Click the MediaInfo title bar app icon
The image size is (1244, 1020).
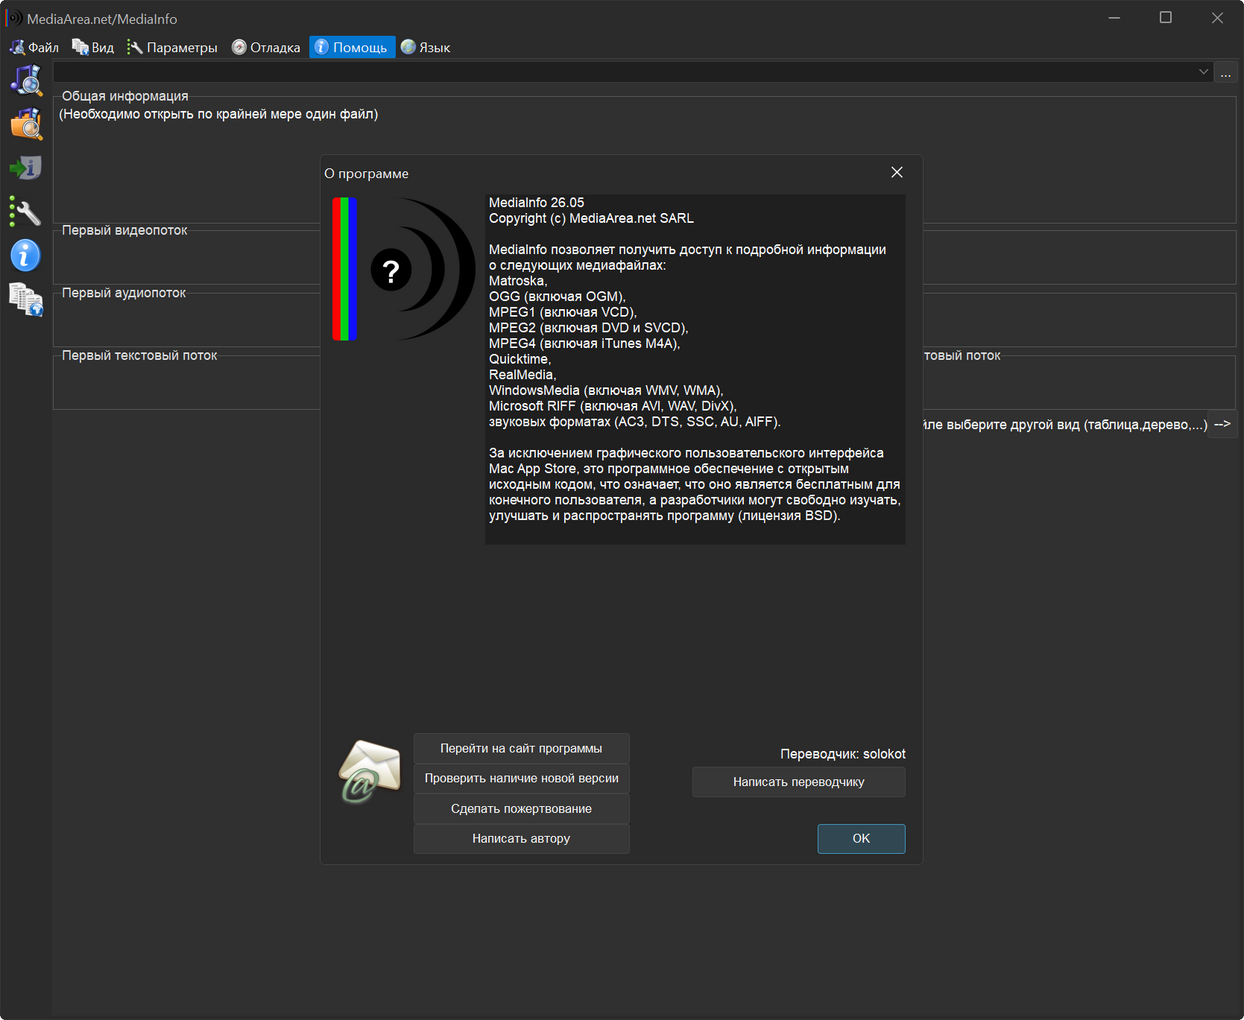coord(15,18)
